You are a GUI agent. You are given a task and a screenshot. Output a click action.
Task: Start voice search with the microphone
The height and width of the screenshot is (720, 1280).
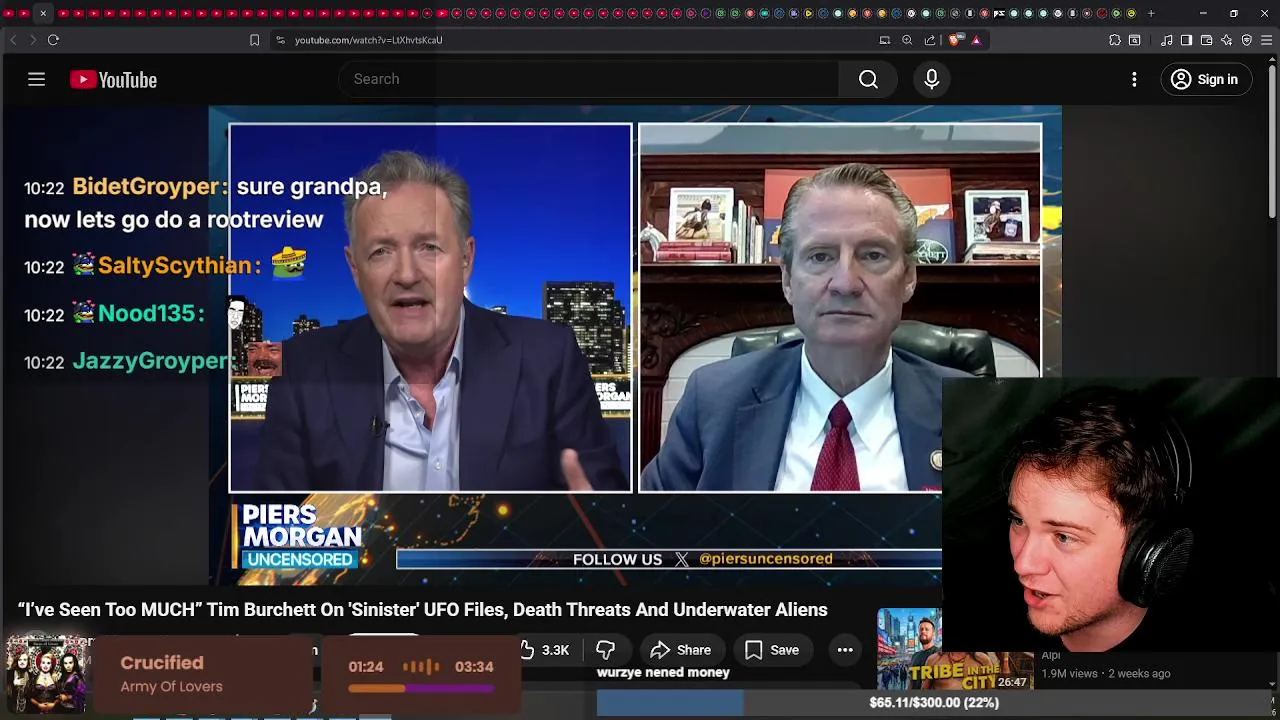coord(931,79)
